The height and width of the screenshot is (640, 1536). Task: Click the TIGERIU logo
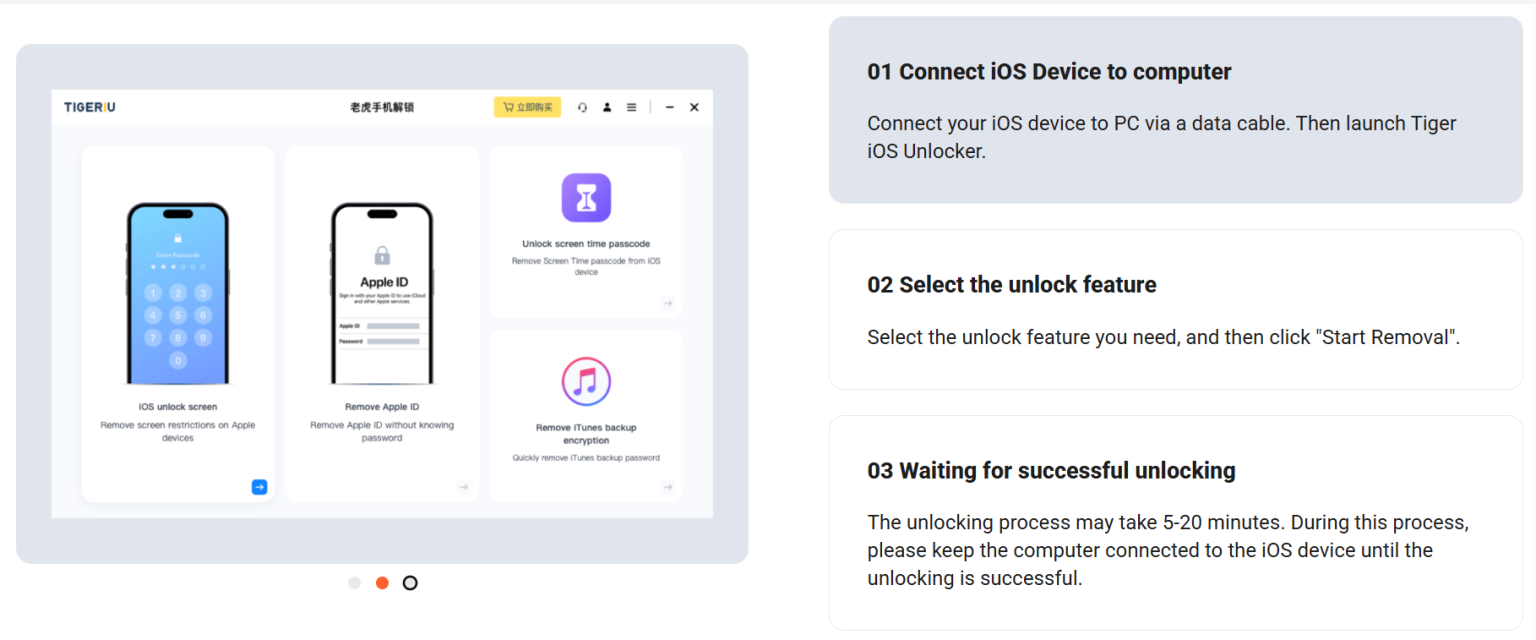tap(90, 107)
